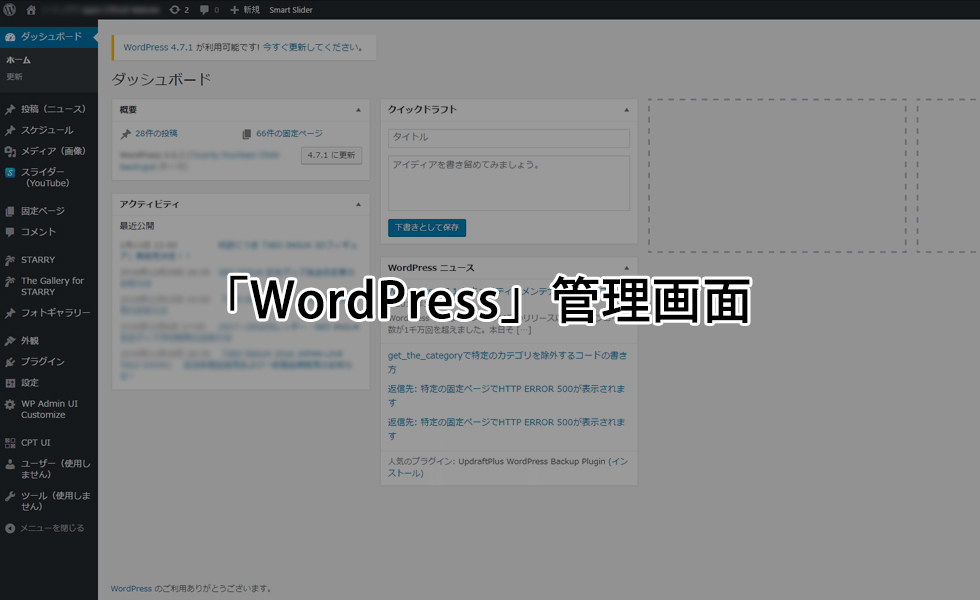The image size is (980, 600).
Task: Open the 28件の投稿 link
Action: coord(156,134)
